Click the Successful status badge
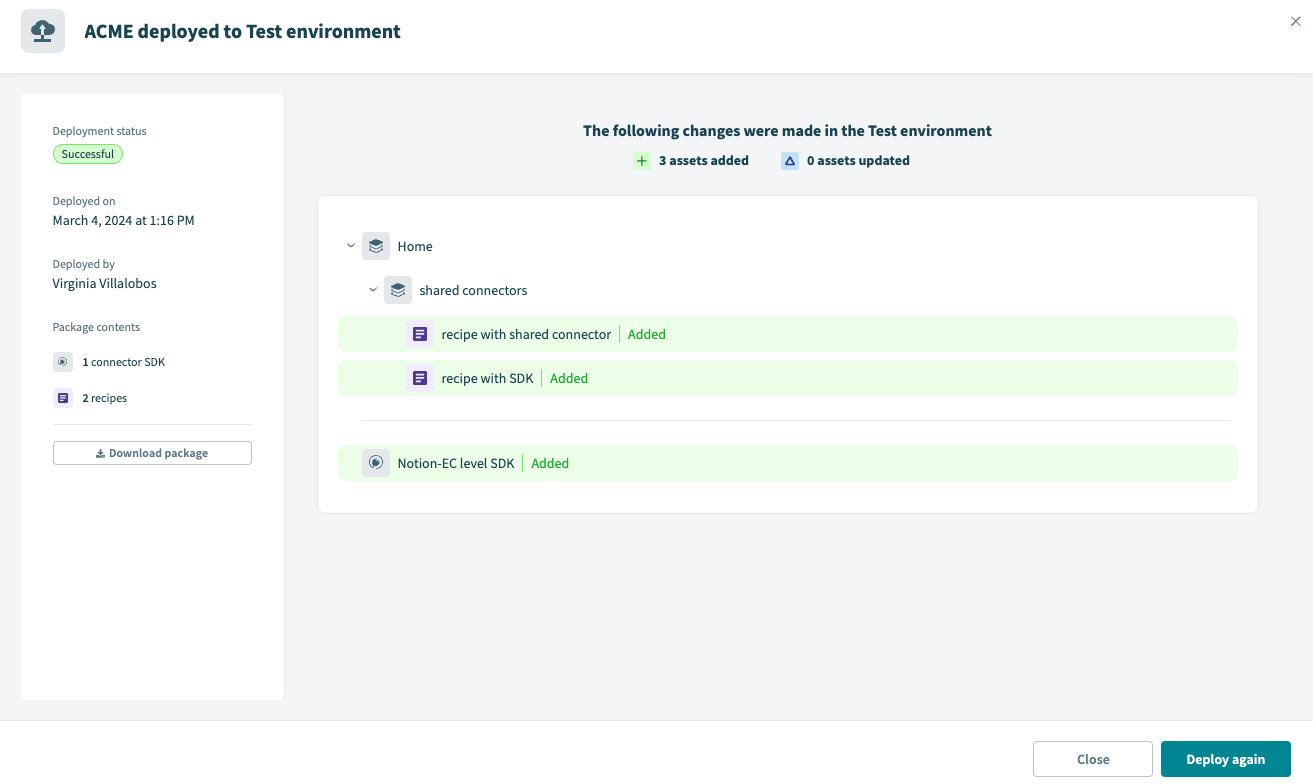 point(88,154)
